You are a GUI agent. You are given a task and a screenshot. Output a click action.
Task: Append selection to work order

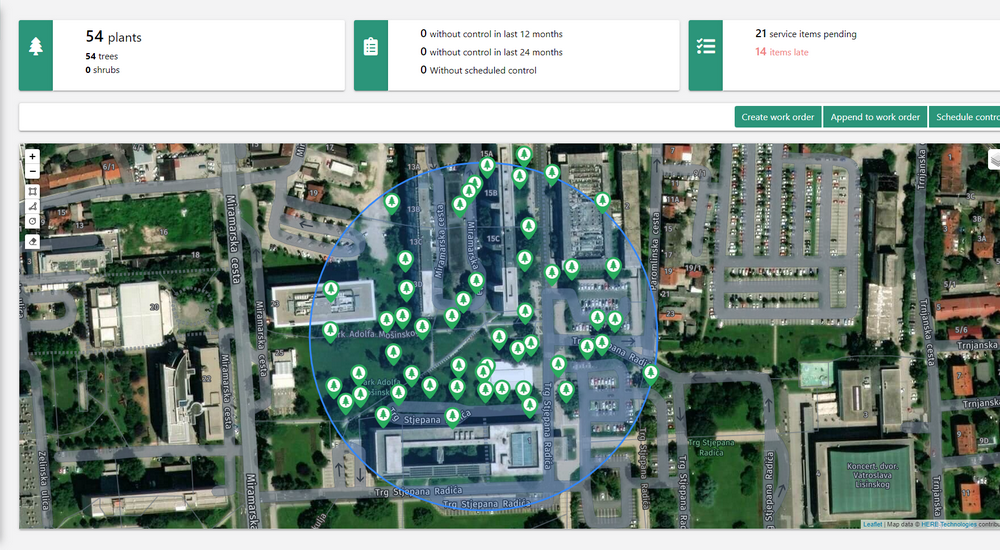(x=875, y=117)
